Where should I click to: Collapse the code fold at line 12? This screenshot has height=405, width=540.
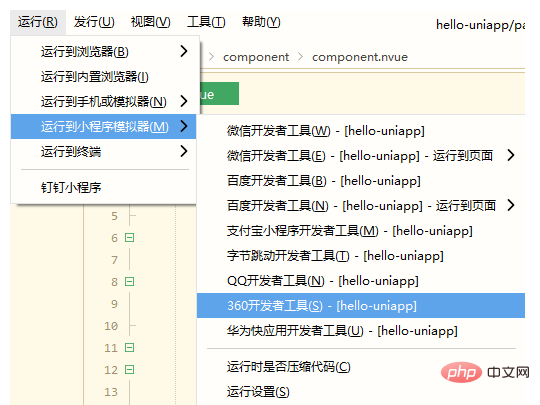point(129,370)
